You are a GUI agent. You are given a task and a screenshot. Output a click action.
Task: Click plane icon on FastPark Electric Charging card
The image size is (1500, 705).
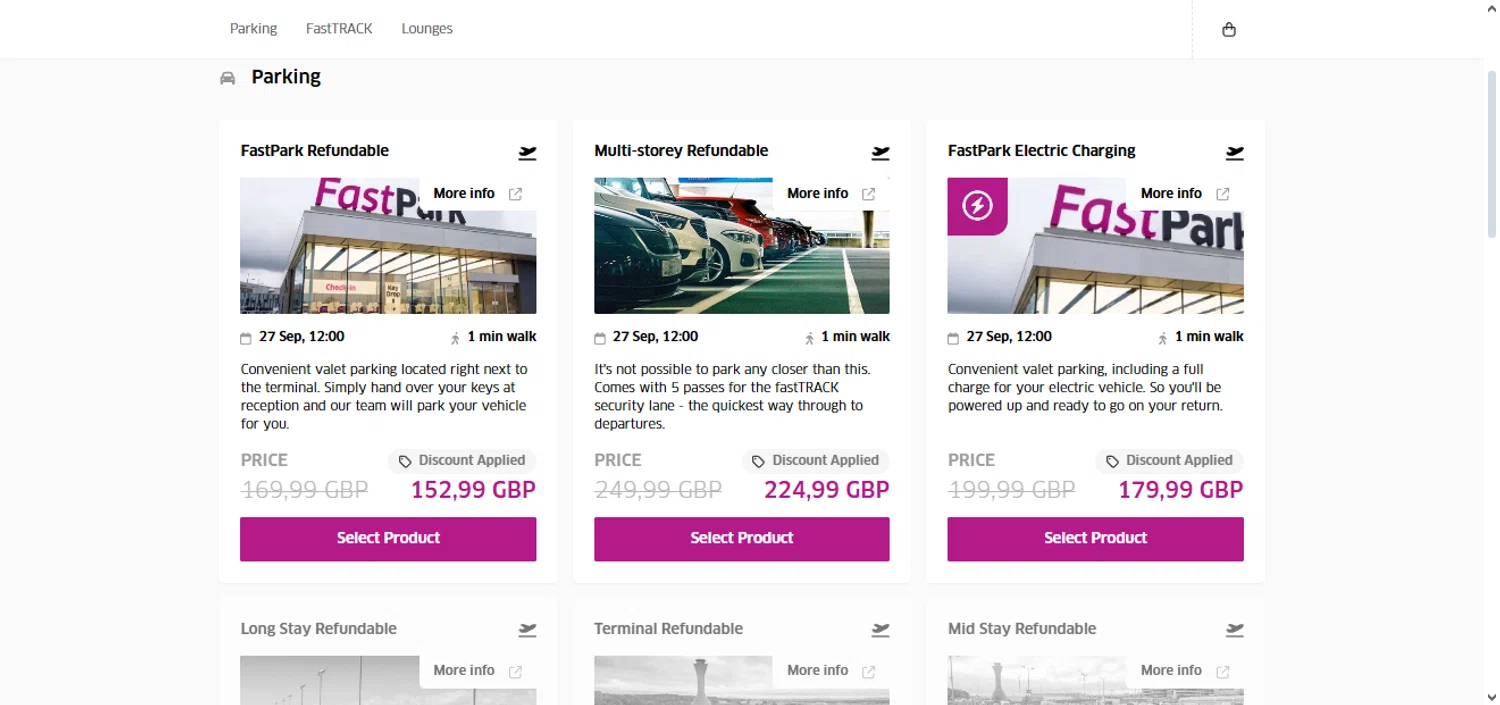[x=1234, y=153]
